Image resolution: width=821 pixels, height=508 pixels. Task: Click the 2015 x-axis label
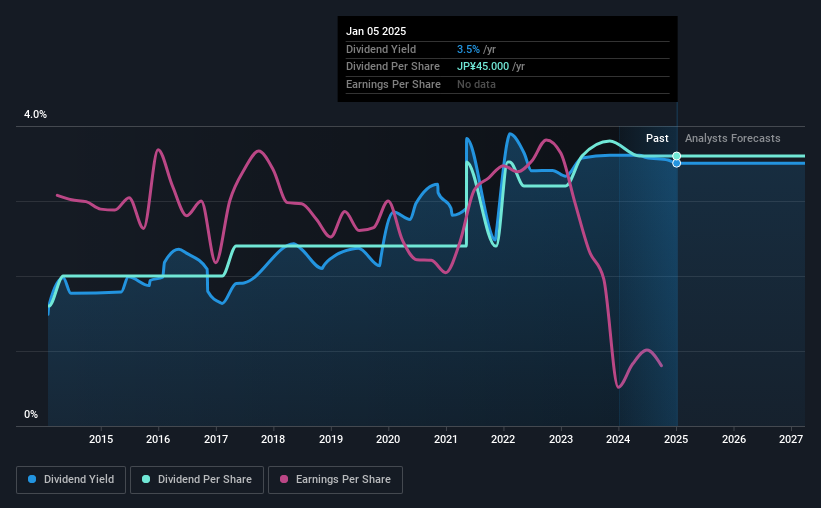click(101, 439)
